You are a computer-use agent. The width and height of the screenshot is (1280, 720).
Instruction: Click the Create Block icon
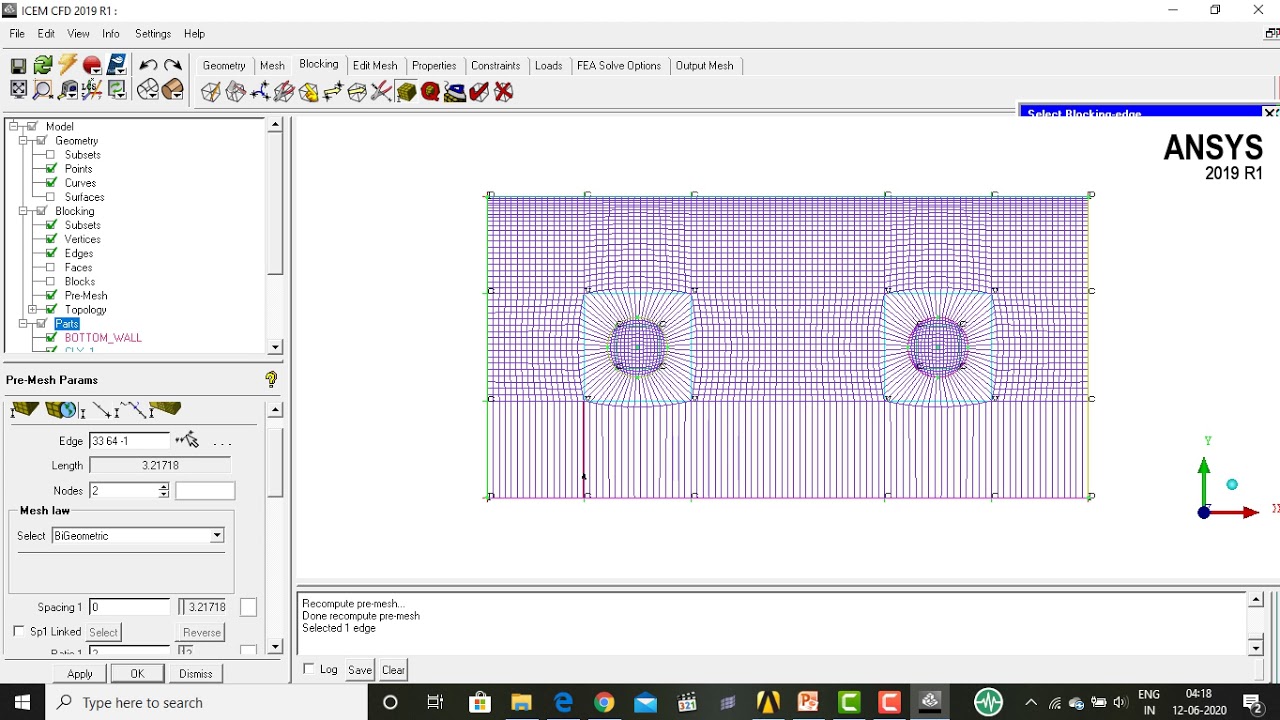(211, 92)
